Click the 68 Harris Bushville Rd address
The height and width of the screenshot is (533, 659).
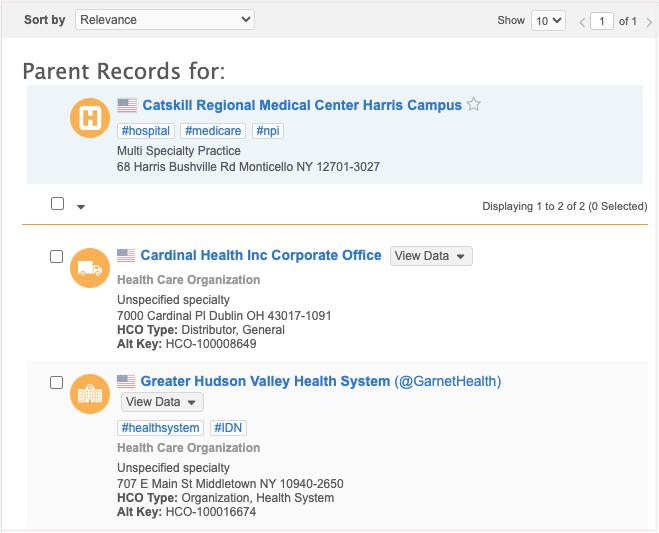[x=248, y=167]
